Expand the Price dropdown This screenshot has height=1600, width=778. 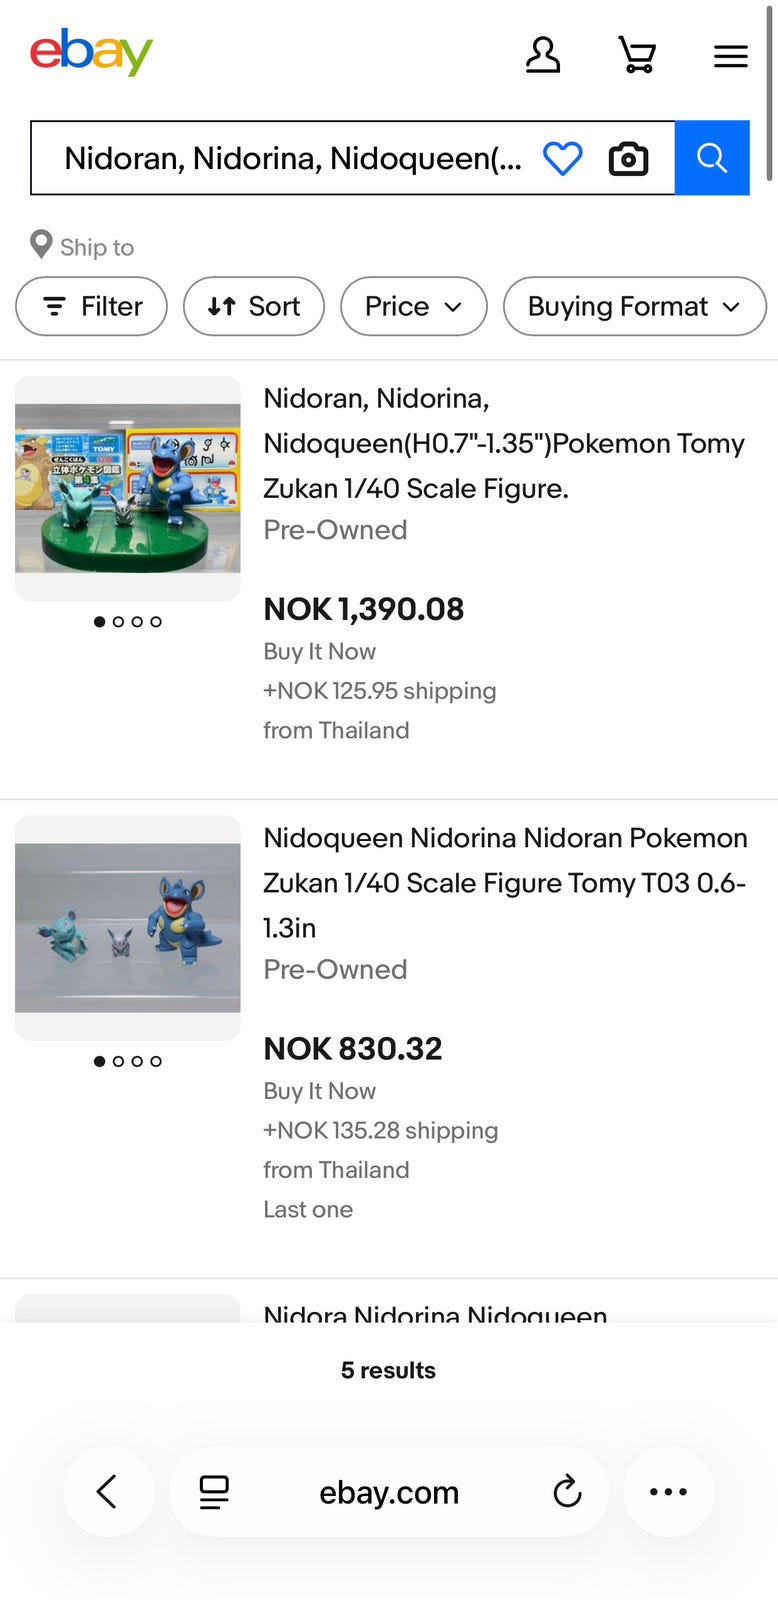[x=414, y=306]
